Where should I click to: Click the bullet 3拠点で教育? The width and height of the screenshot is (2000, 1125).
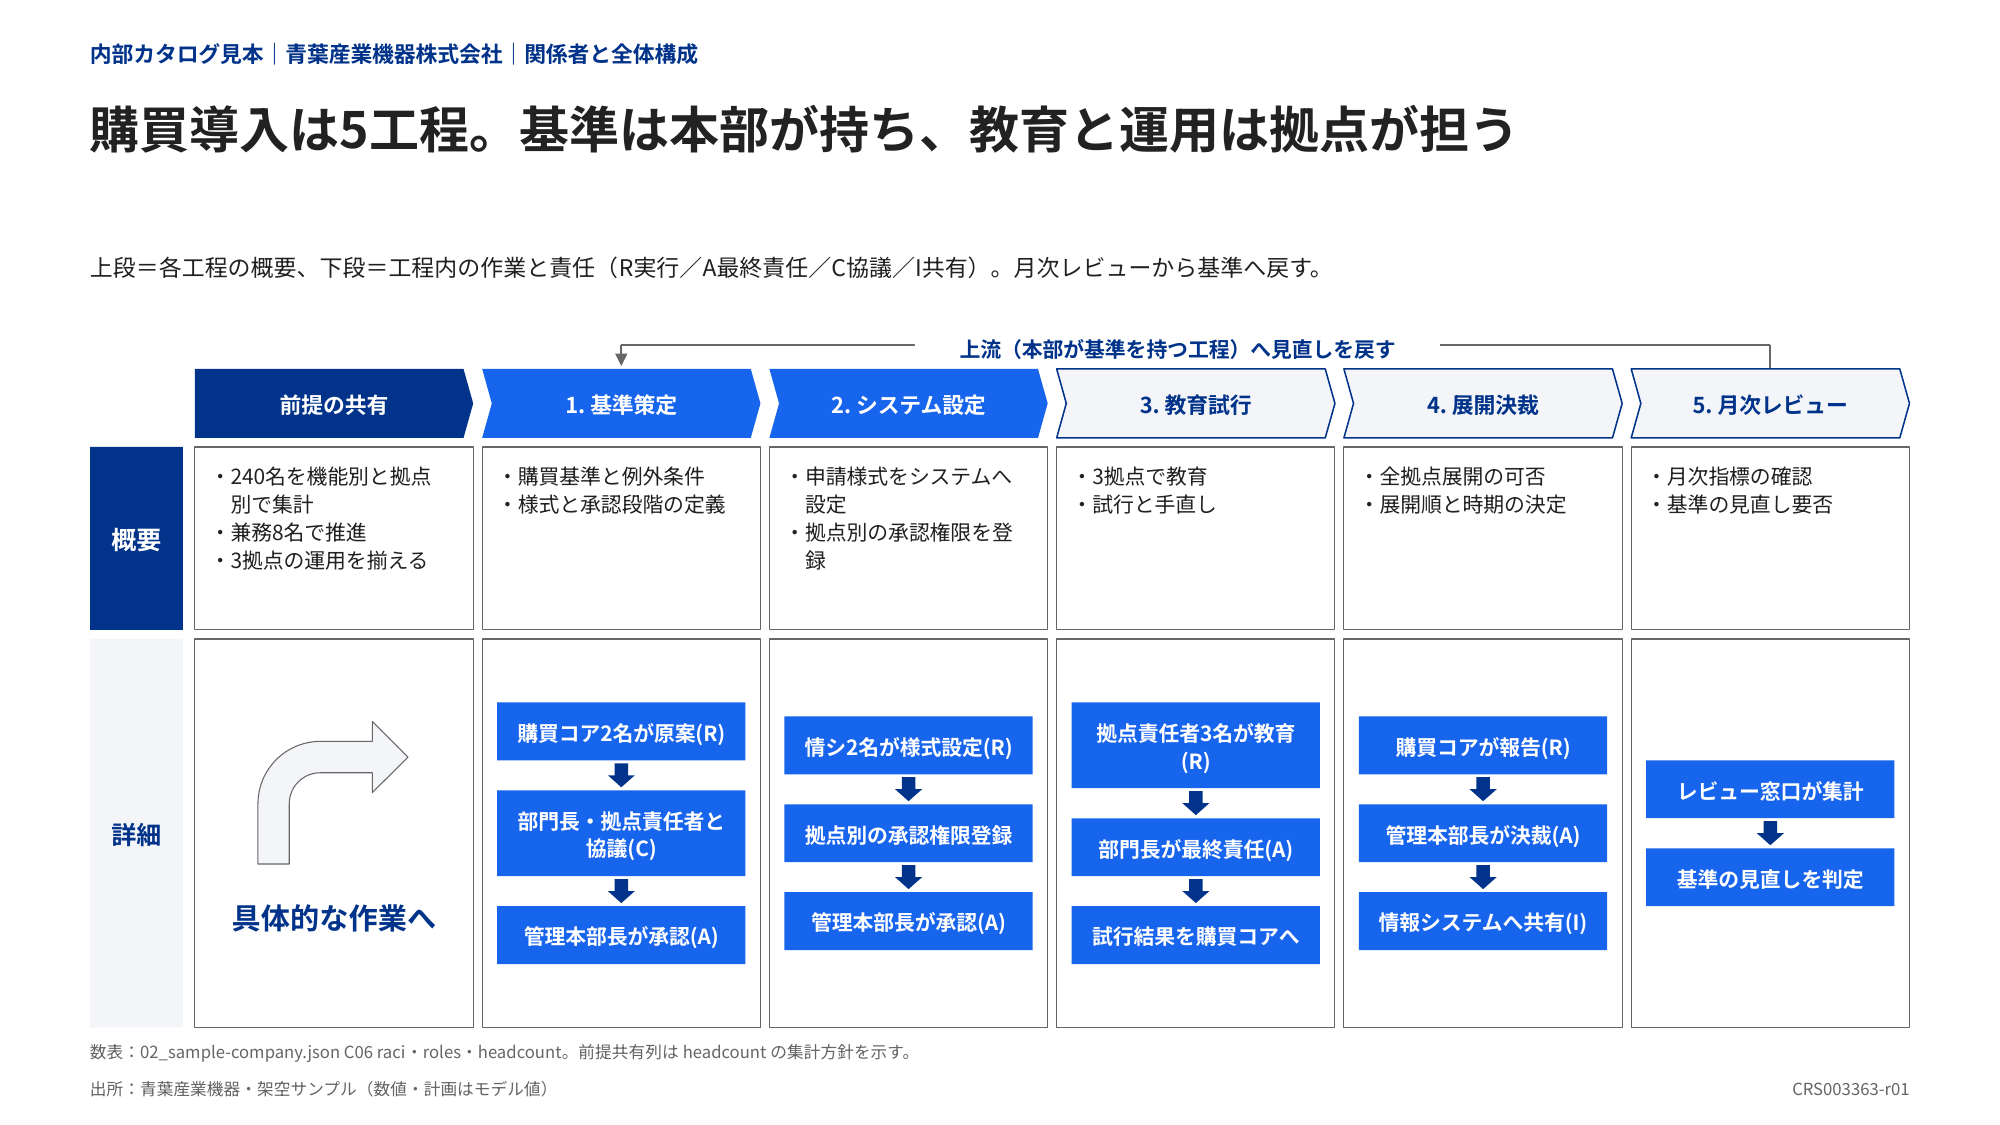(x=1142, y=476)
